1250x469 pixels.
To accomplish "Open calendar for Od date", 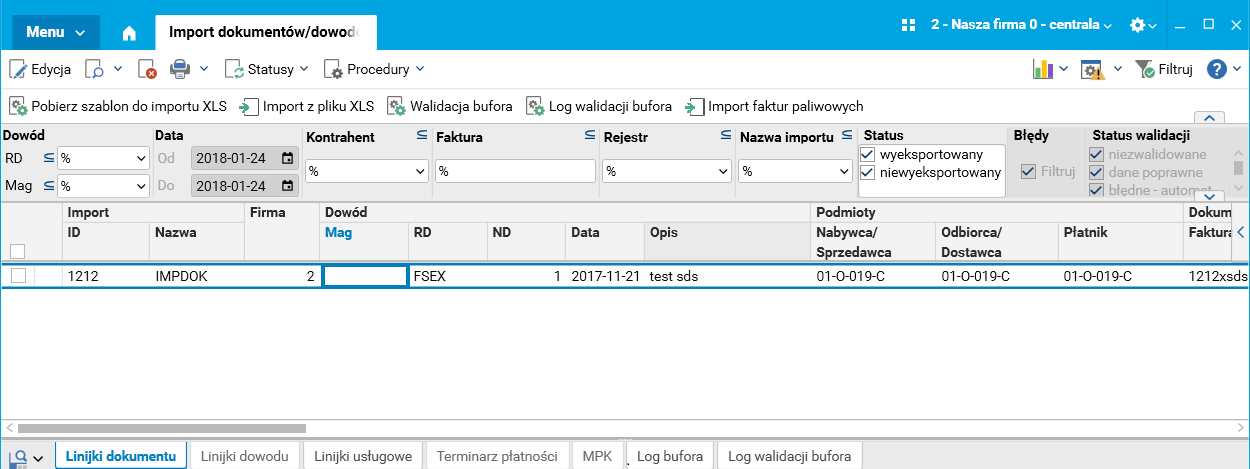I will [x=287, y=158].
